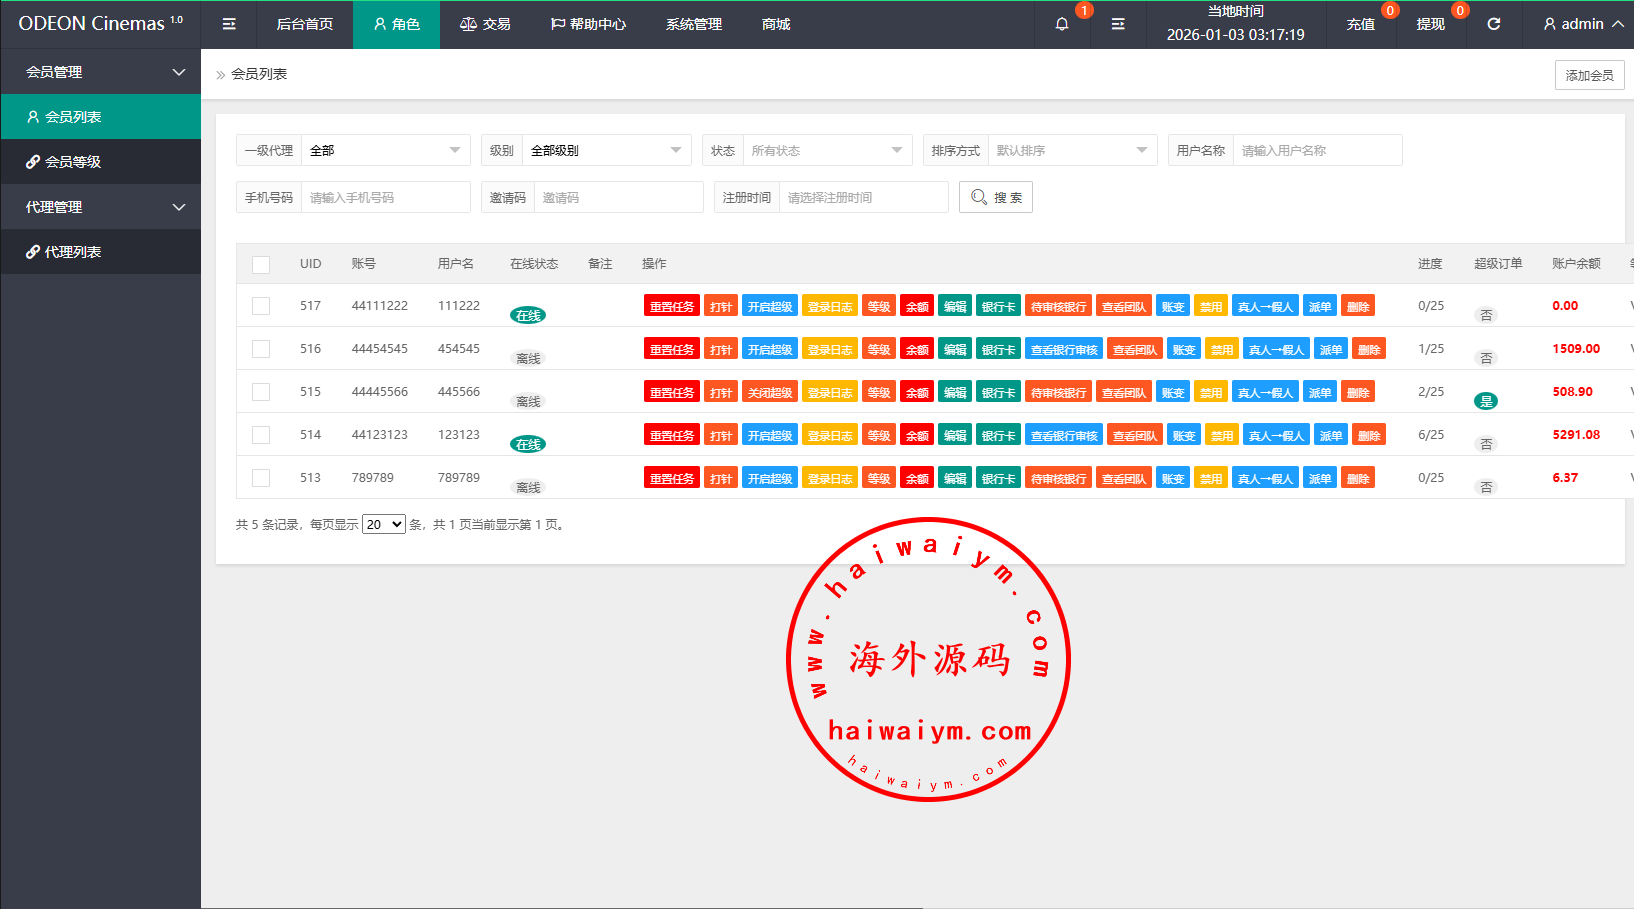This screenshot has width=1634, height=909.
Task: Go to 后台首页 in top navigation
Action: point(304,24)
